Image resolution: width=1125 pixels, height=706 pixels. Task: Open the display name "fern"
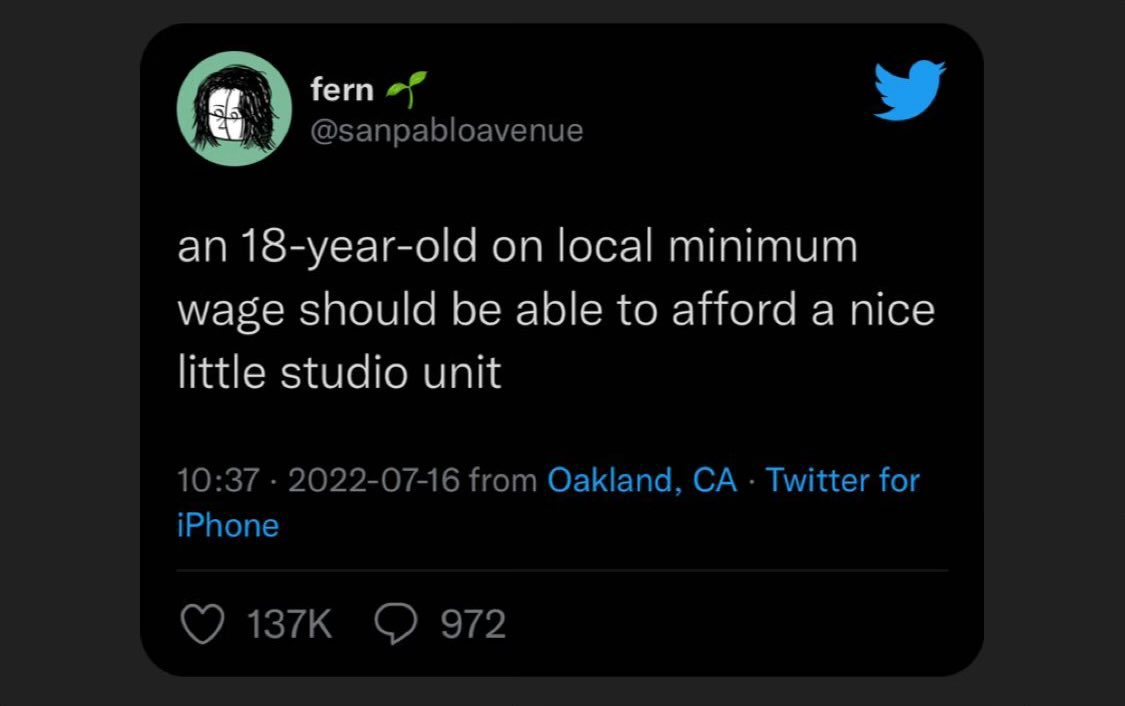342,90
